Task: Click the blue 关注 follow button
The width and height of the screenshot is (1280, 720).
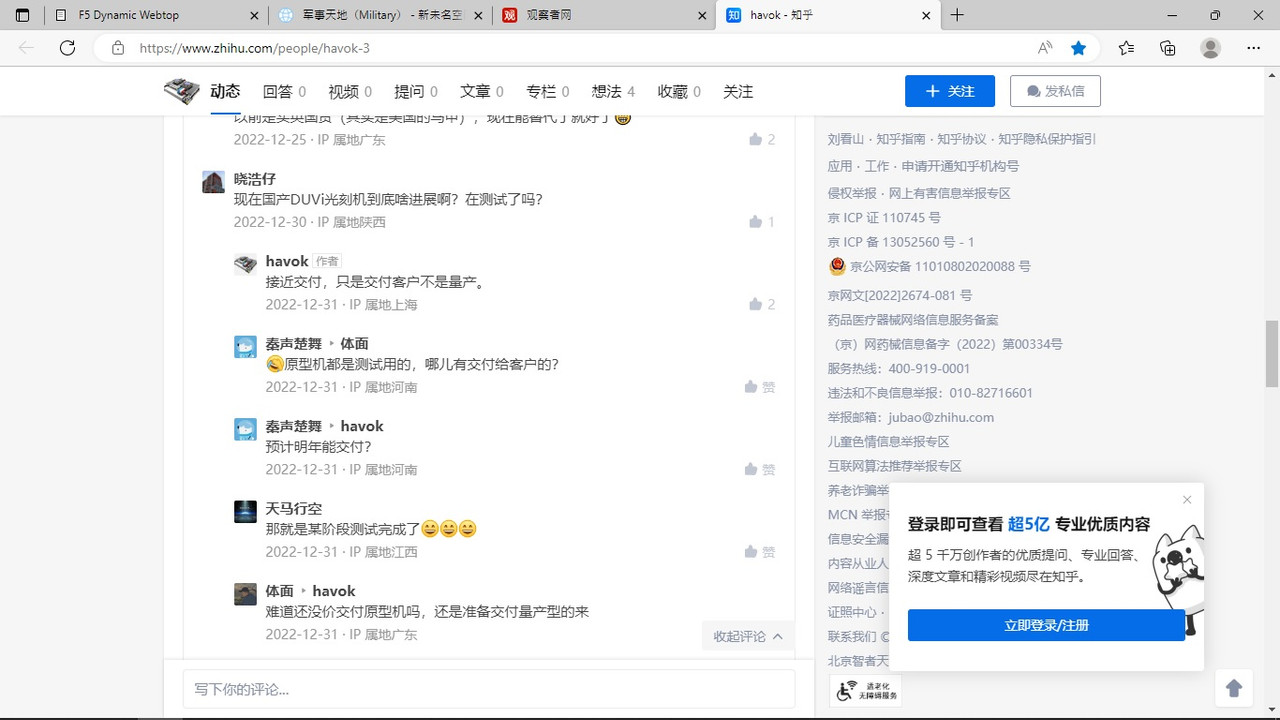Action: pyautogui.click(x=949, y=91)
